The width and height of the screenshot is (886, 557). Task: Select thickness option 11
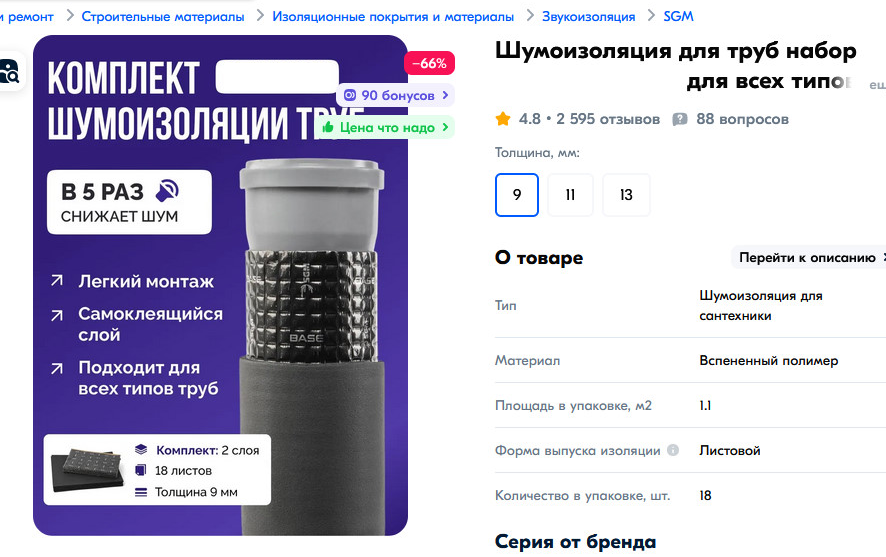click(570, 195)
